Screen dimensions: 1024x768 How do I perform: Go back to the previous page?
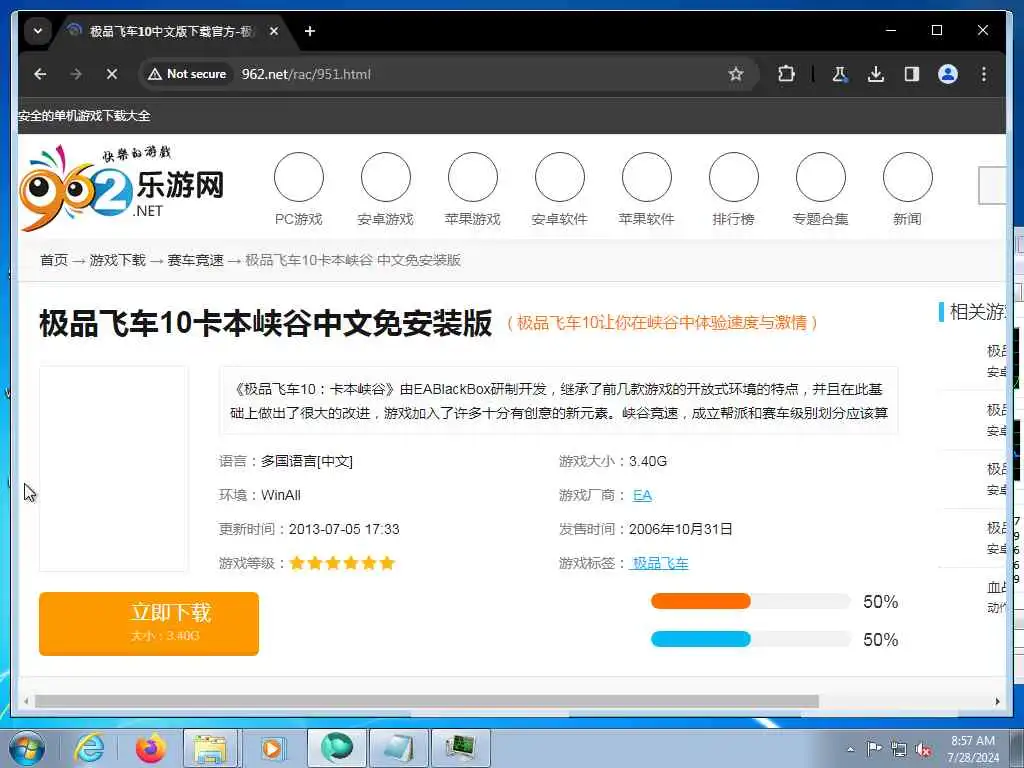[x=40, y=74]
